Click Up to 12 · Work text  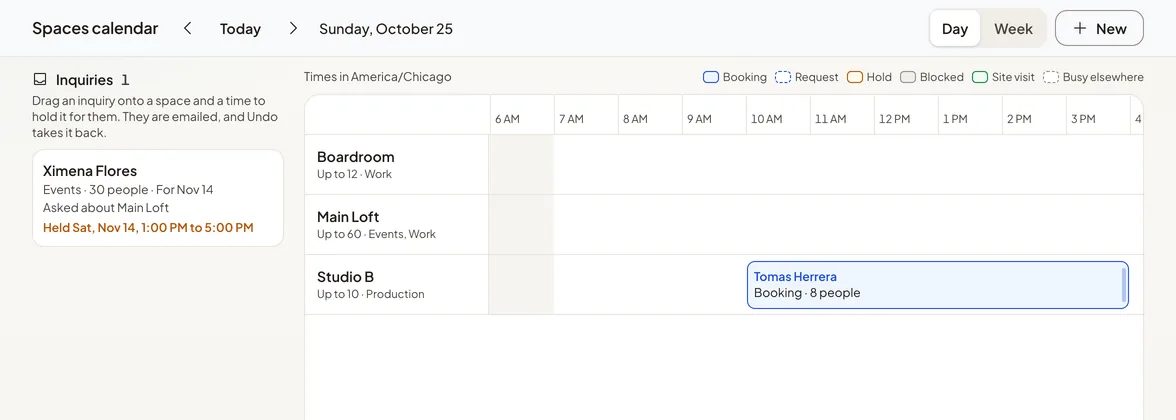coord(354,174)
